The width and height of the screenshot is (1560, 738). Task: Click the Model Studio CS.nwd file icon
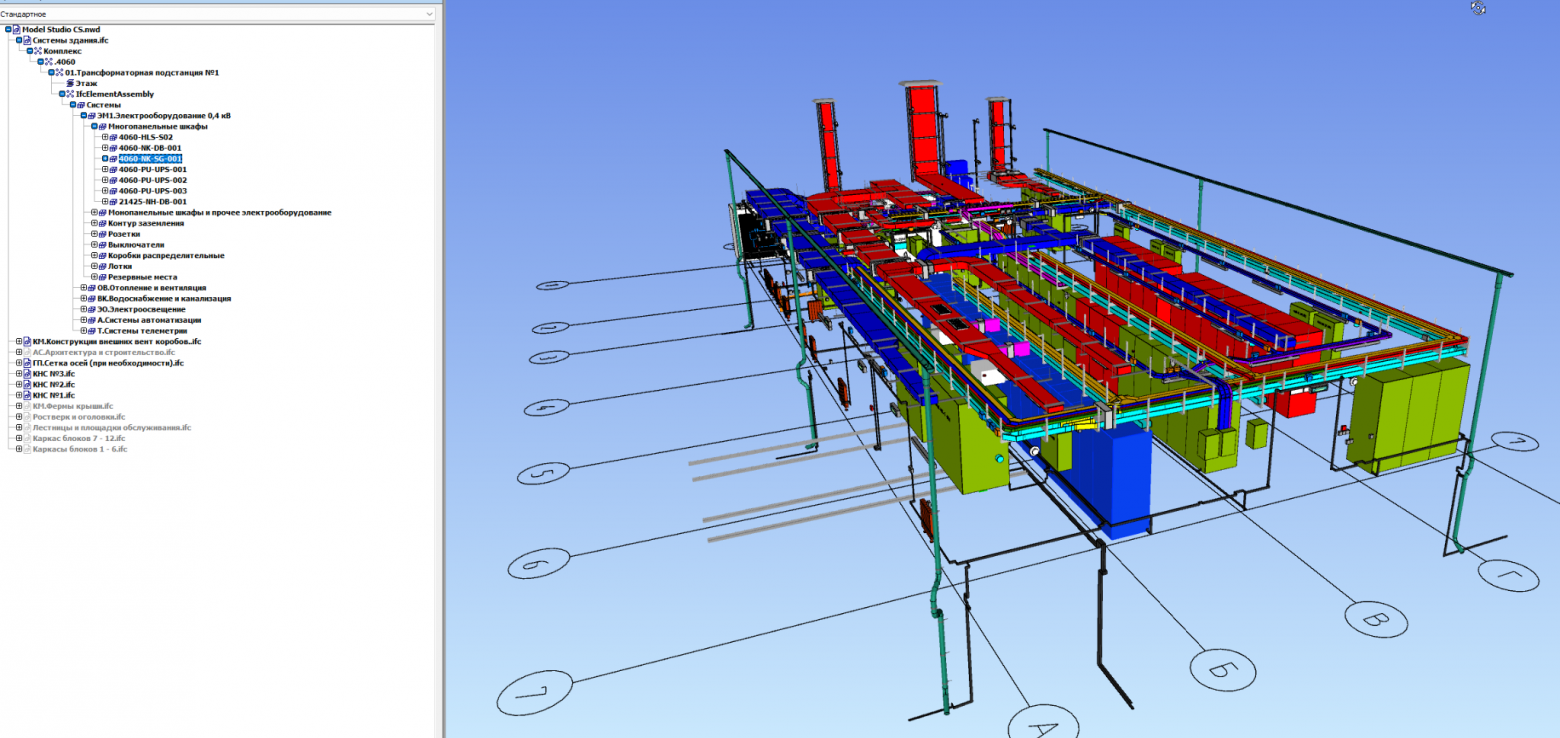click(17, 30)
